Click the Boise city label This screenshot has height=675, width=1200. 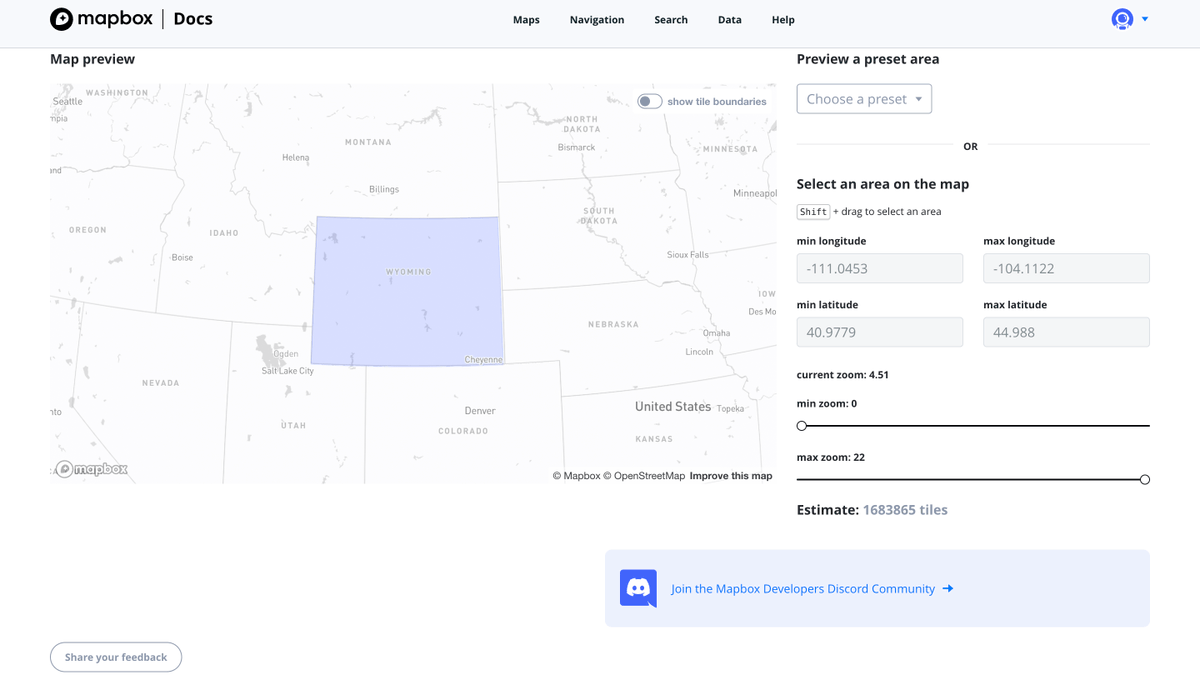tap(182, 257)
